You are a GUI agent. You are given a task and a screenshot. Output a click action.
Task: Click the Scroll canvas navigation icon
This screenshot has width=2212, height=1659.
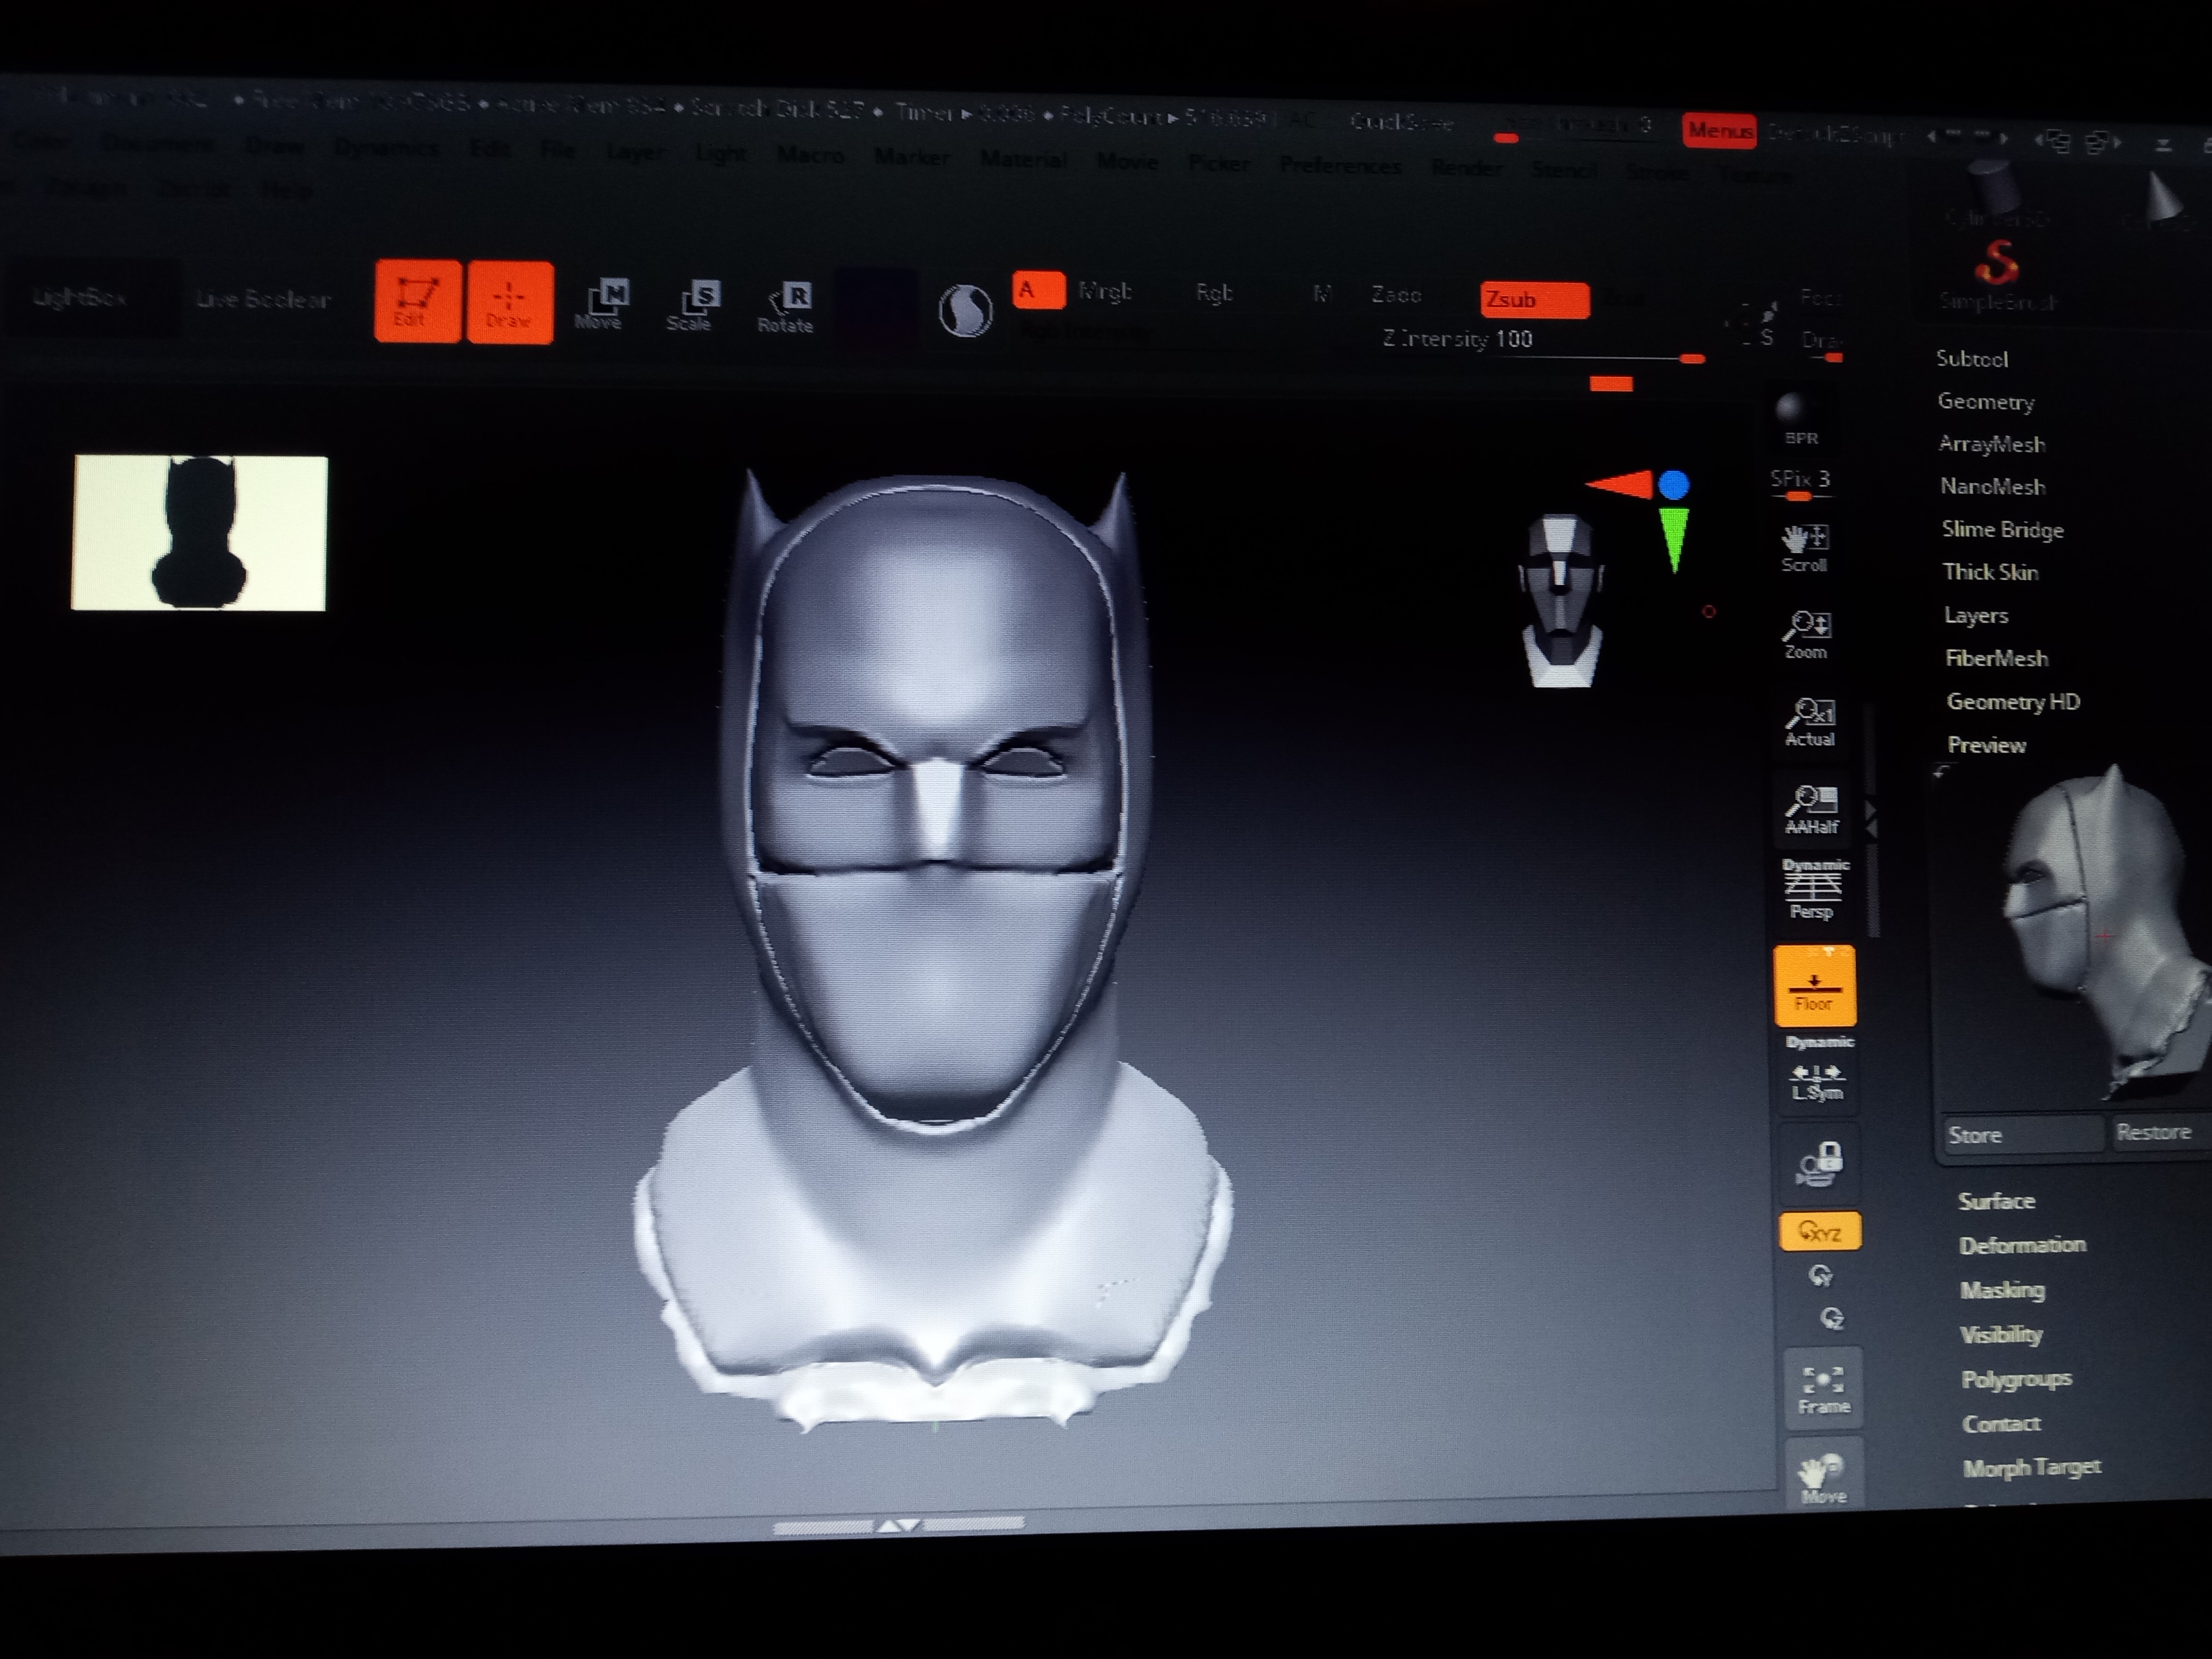[x=1805, y=548]
